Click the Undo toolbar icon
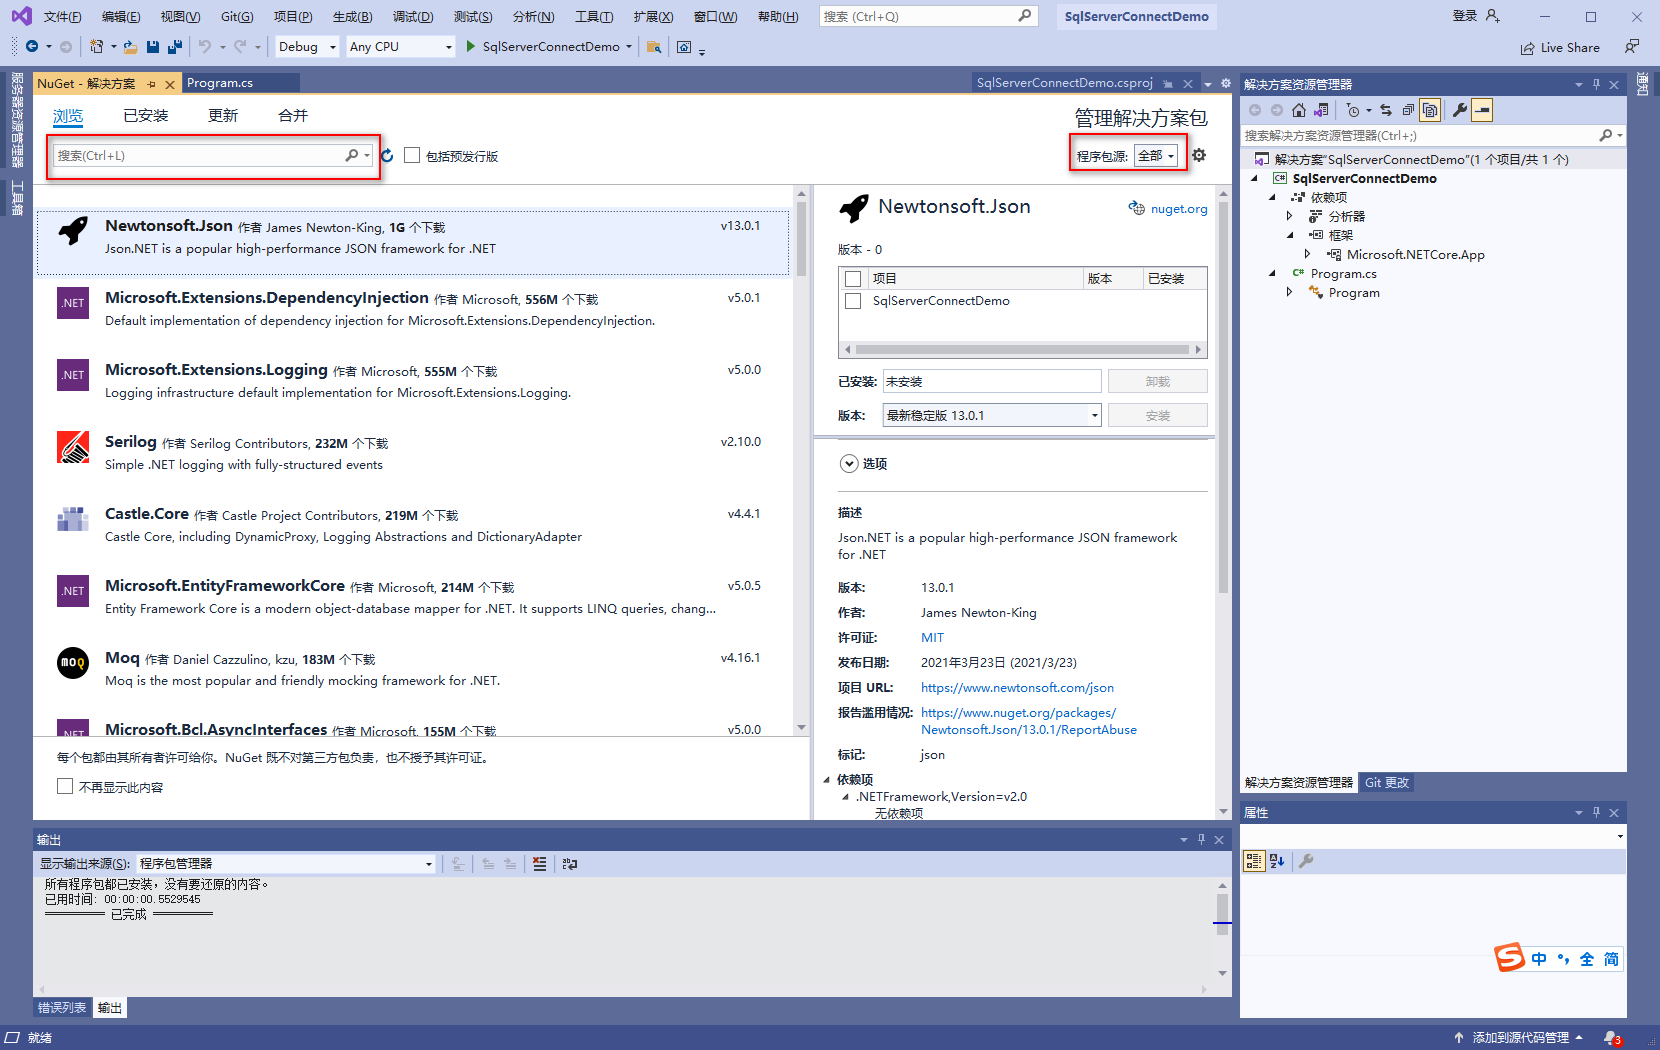The width and height of the screenshot is (1660, 1050). (203, 46)
